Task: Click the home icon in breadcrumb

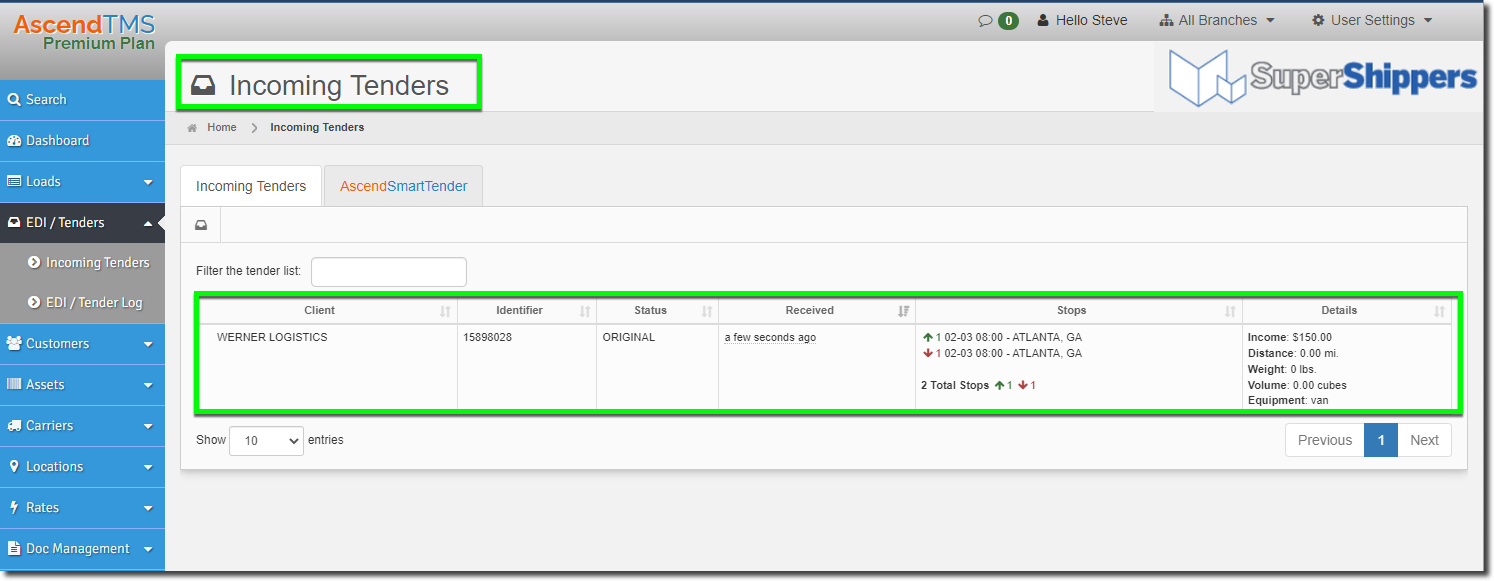Action: click(192, 128)
